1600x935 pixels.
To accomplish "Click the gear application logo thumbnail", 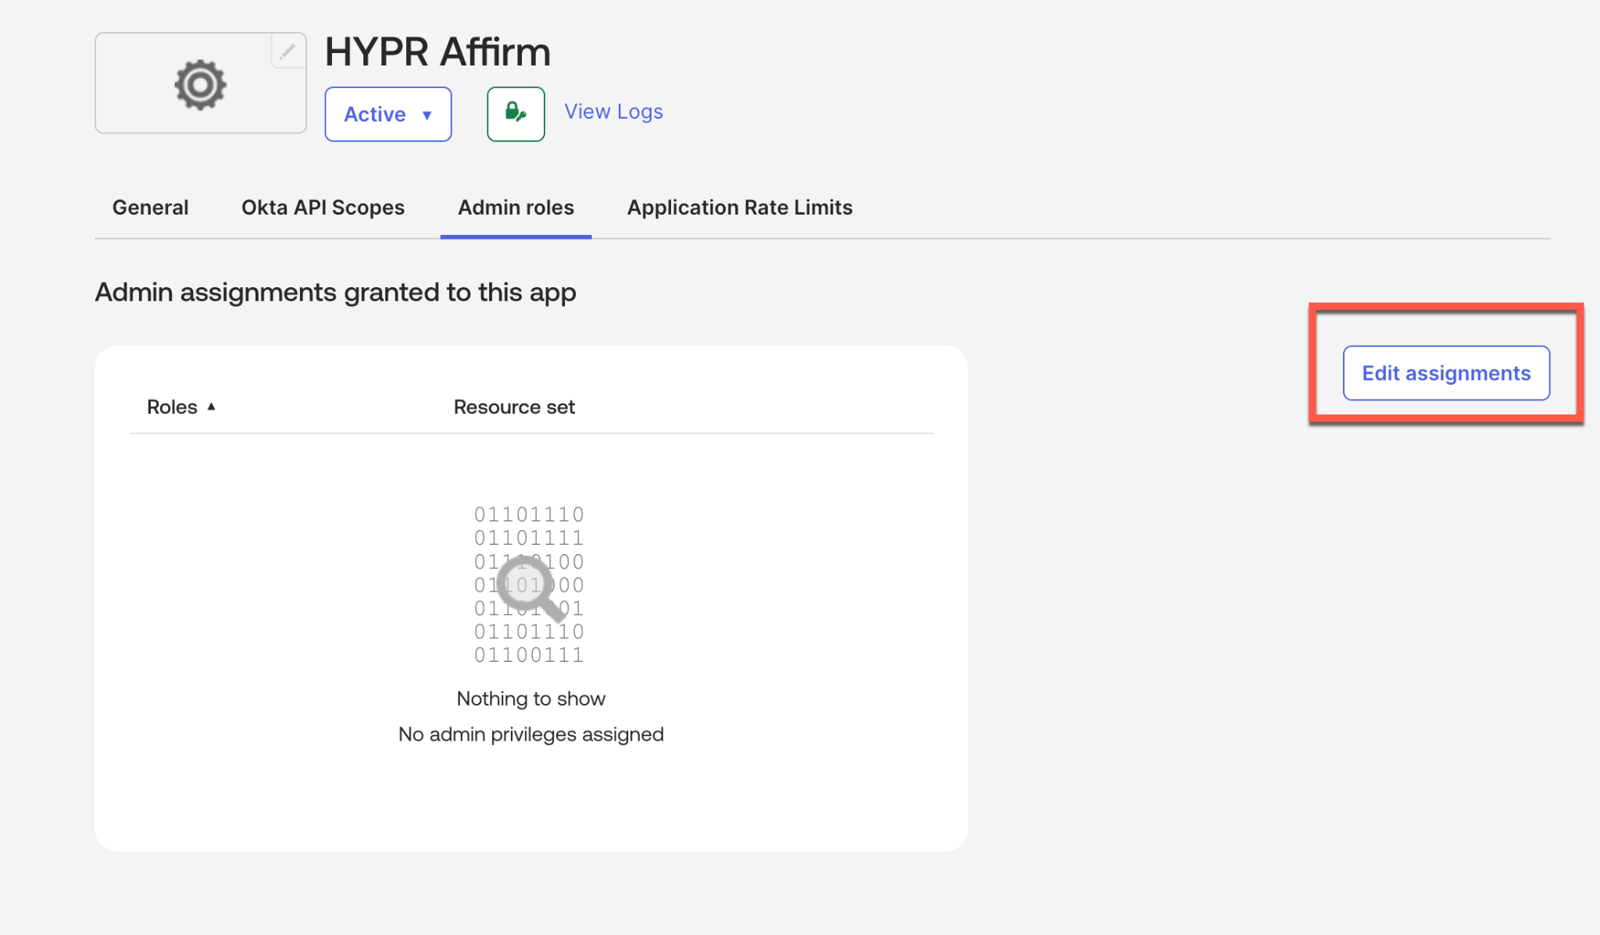I will pyautogui.click(x=200, y=83).
